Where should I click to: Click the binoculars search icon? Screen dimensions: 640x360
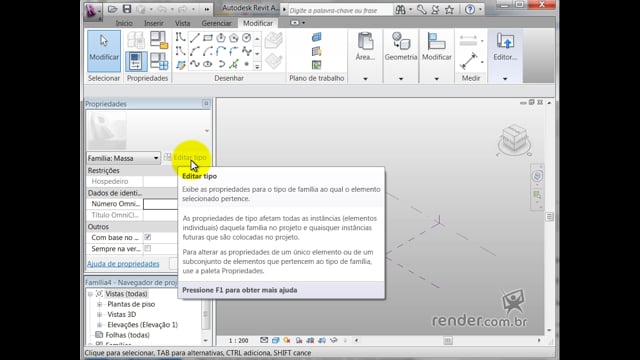[x=401, y=9]
